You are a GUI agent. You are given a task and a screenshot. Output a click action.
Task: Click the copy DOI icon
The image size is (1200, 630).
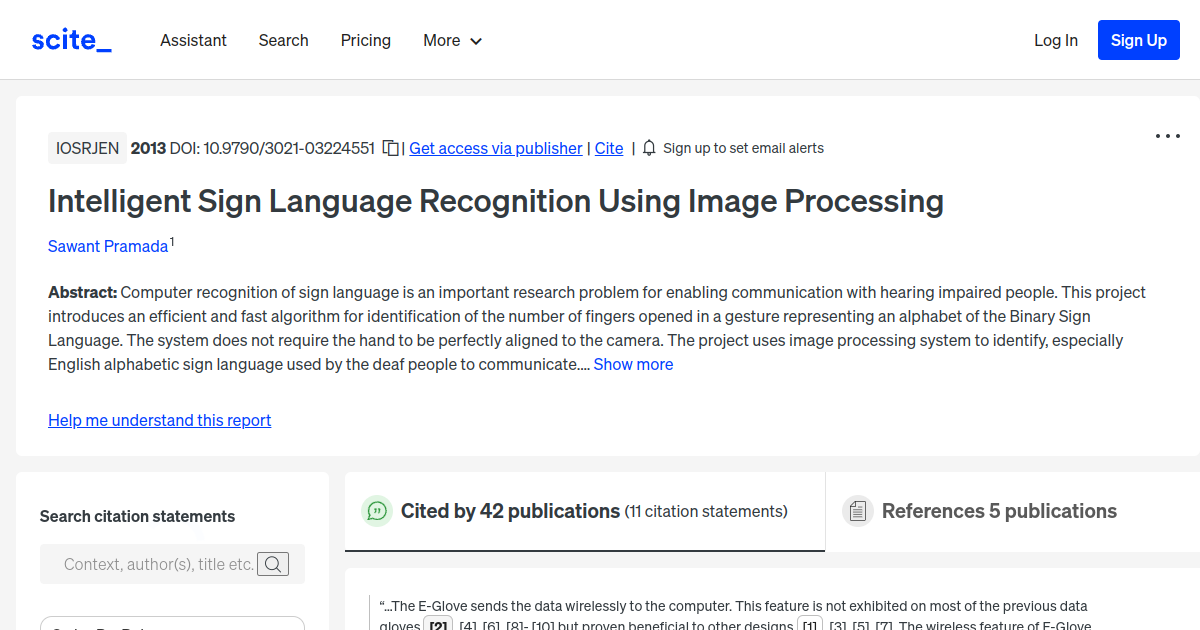[389, 147]
